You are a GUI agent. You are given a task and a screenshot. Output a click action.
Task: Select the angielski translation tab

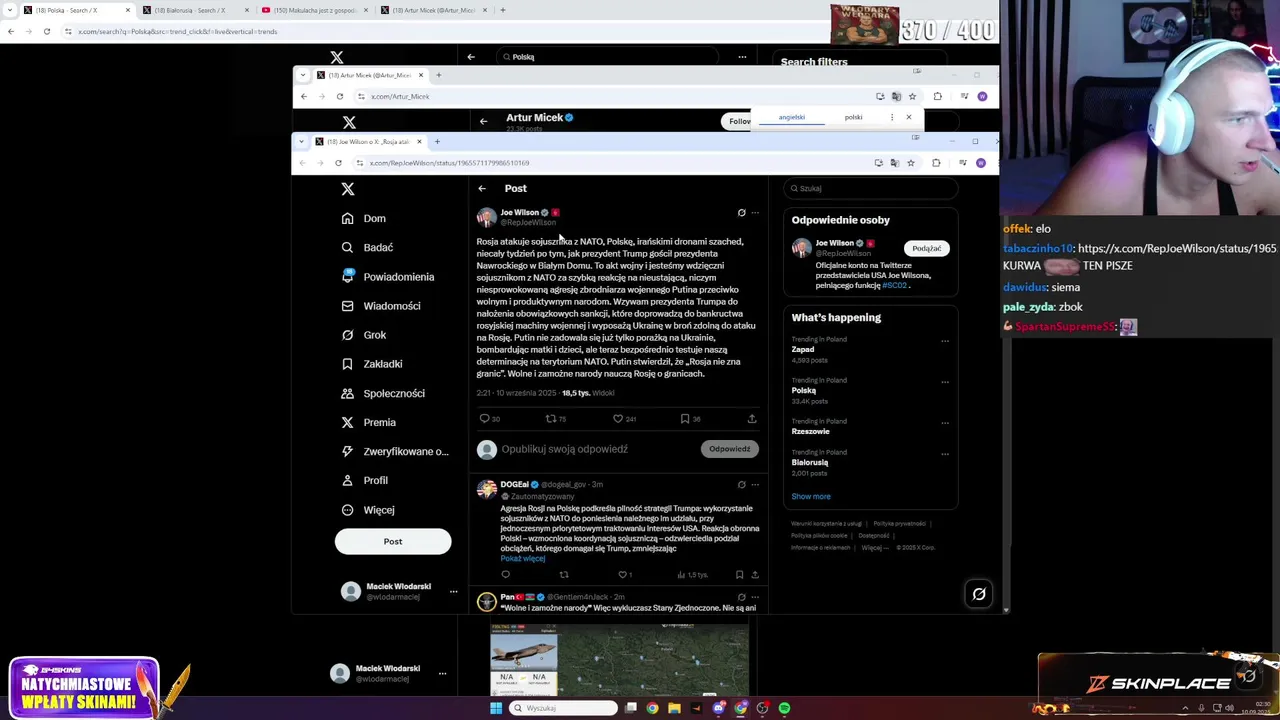[792, 117]
